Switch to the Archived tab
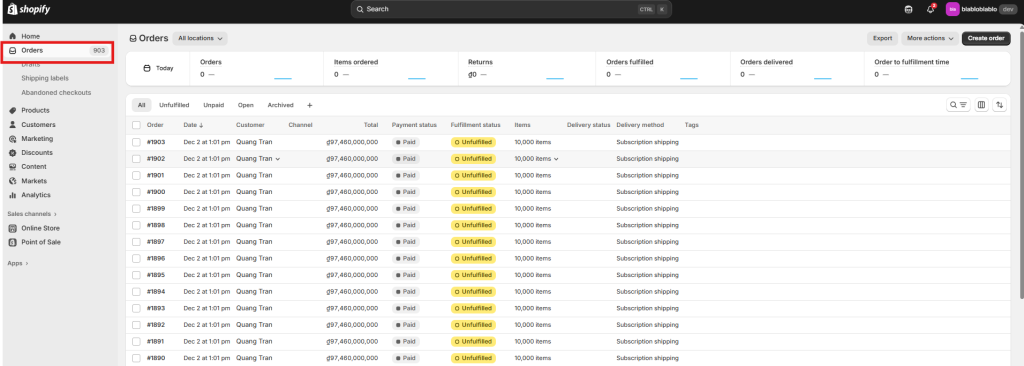The width and height of the screenshot is (1024, 366). tap(280, 105)
